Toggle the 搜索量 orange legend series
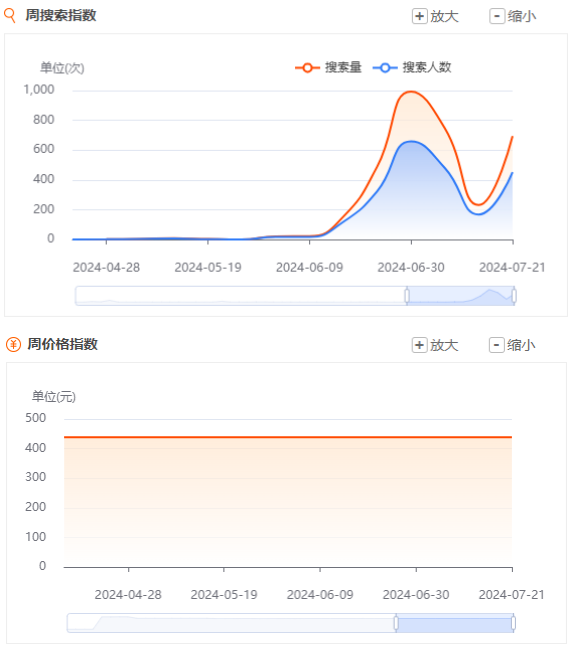The width and height of the screenshot is (575, 652). pyautogui.click(x=328, y=67)
